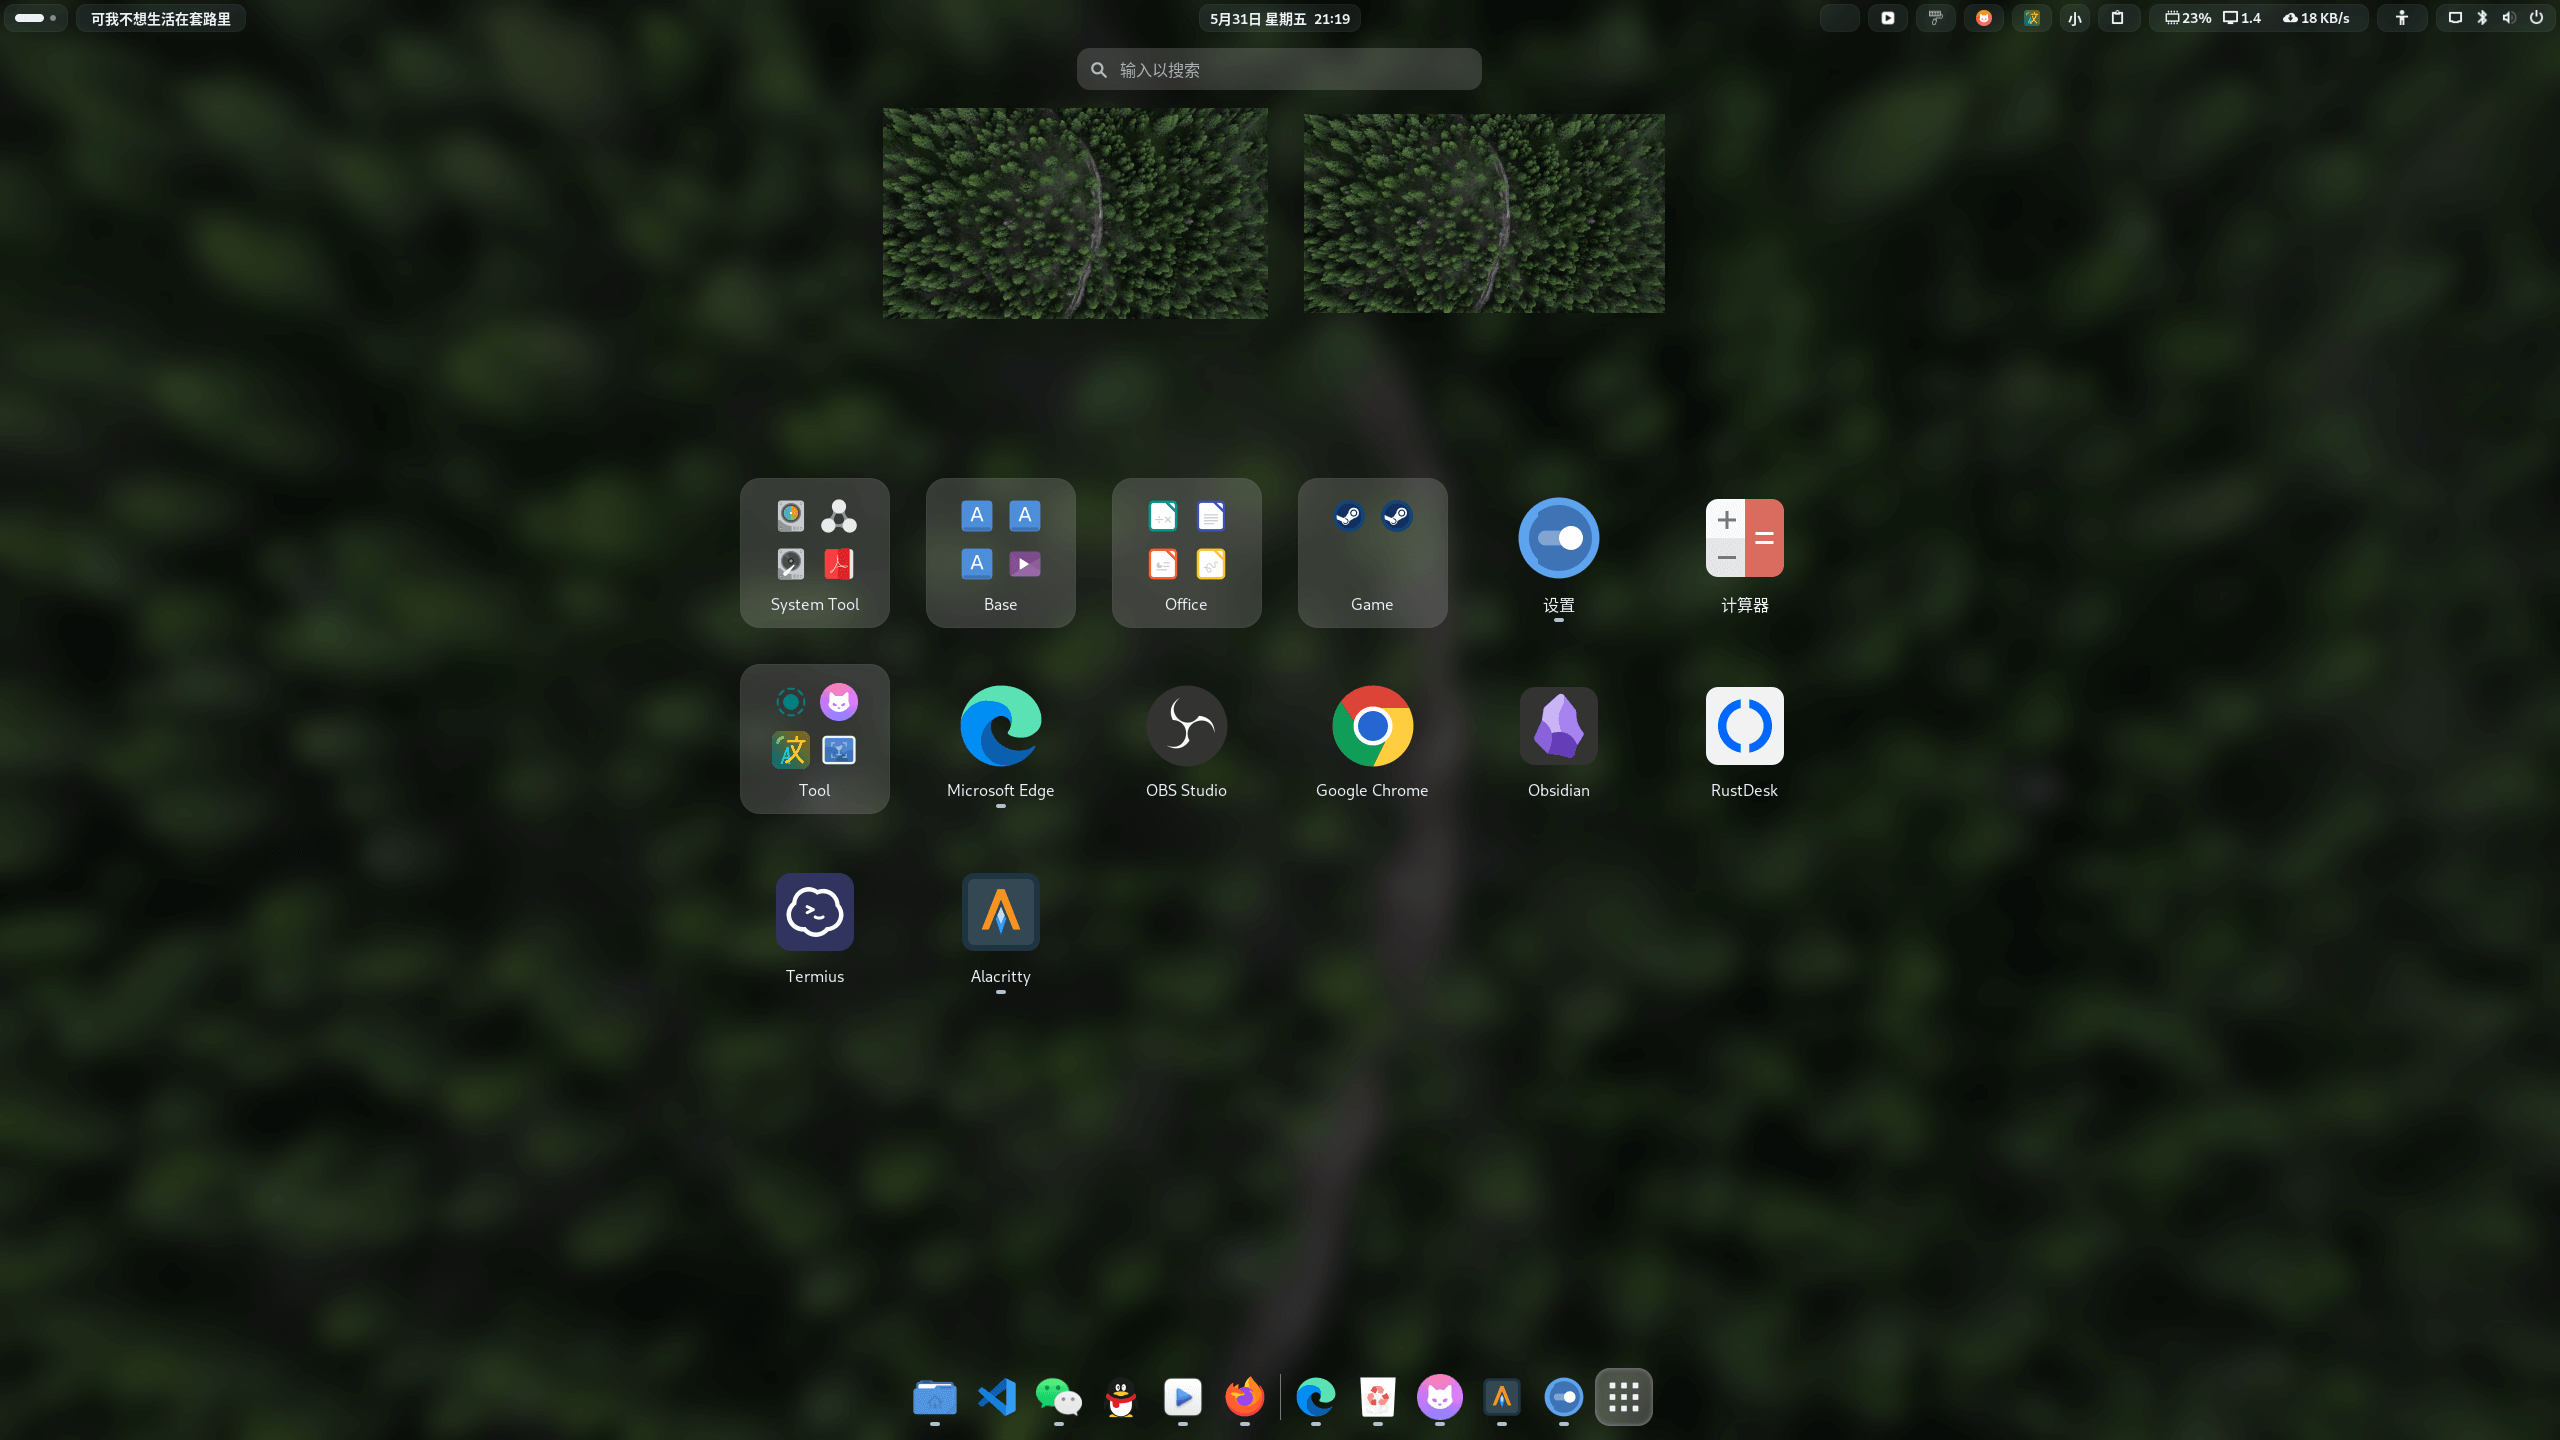Open QQ penguin from the dock
2560x1440 pixels.
[x=1121, y=1397]
